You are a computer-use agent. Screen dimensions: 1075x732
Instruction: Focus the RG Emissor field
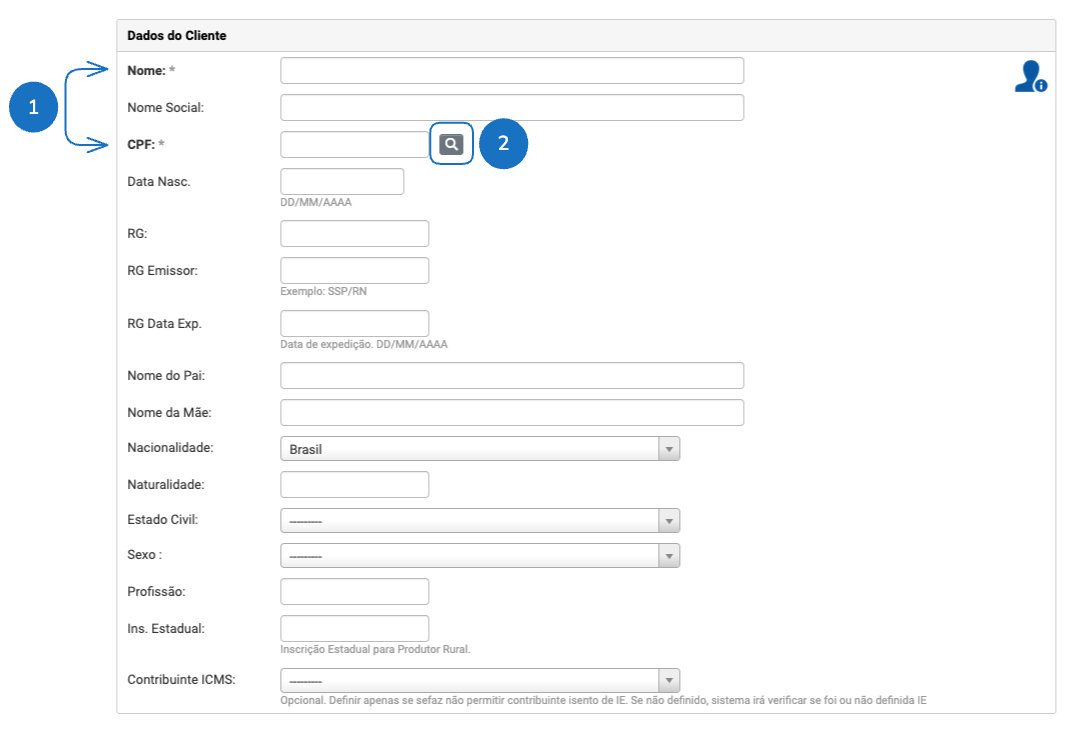pyautogui.click(x=354, y=271)
